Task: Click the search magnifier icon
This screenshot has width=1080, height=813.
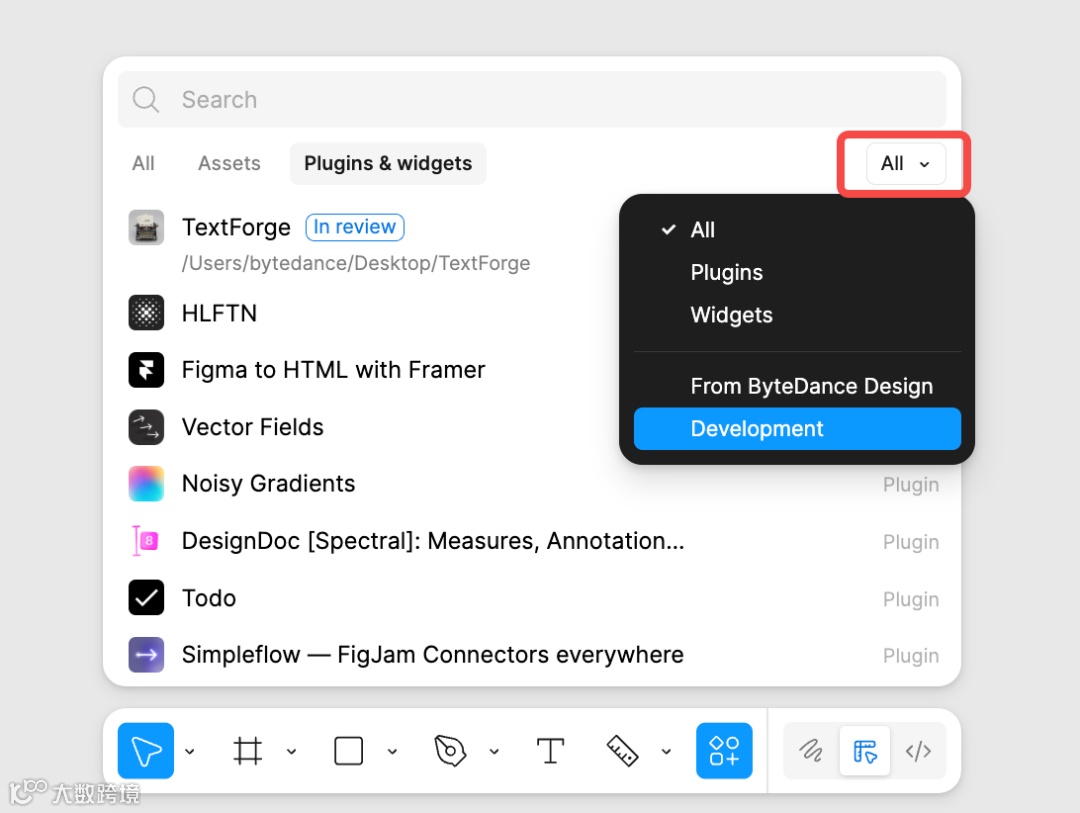Action: pos(145,100)
